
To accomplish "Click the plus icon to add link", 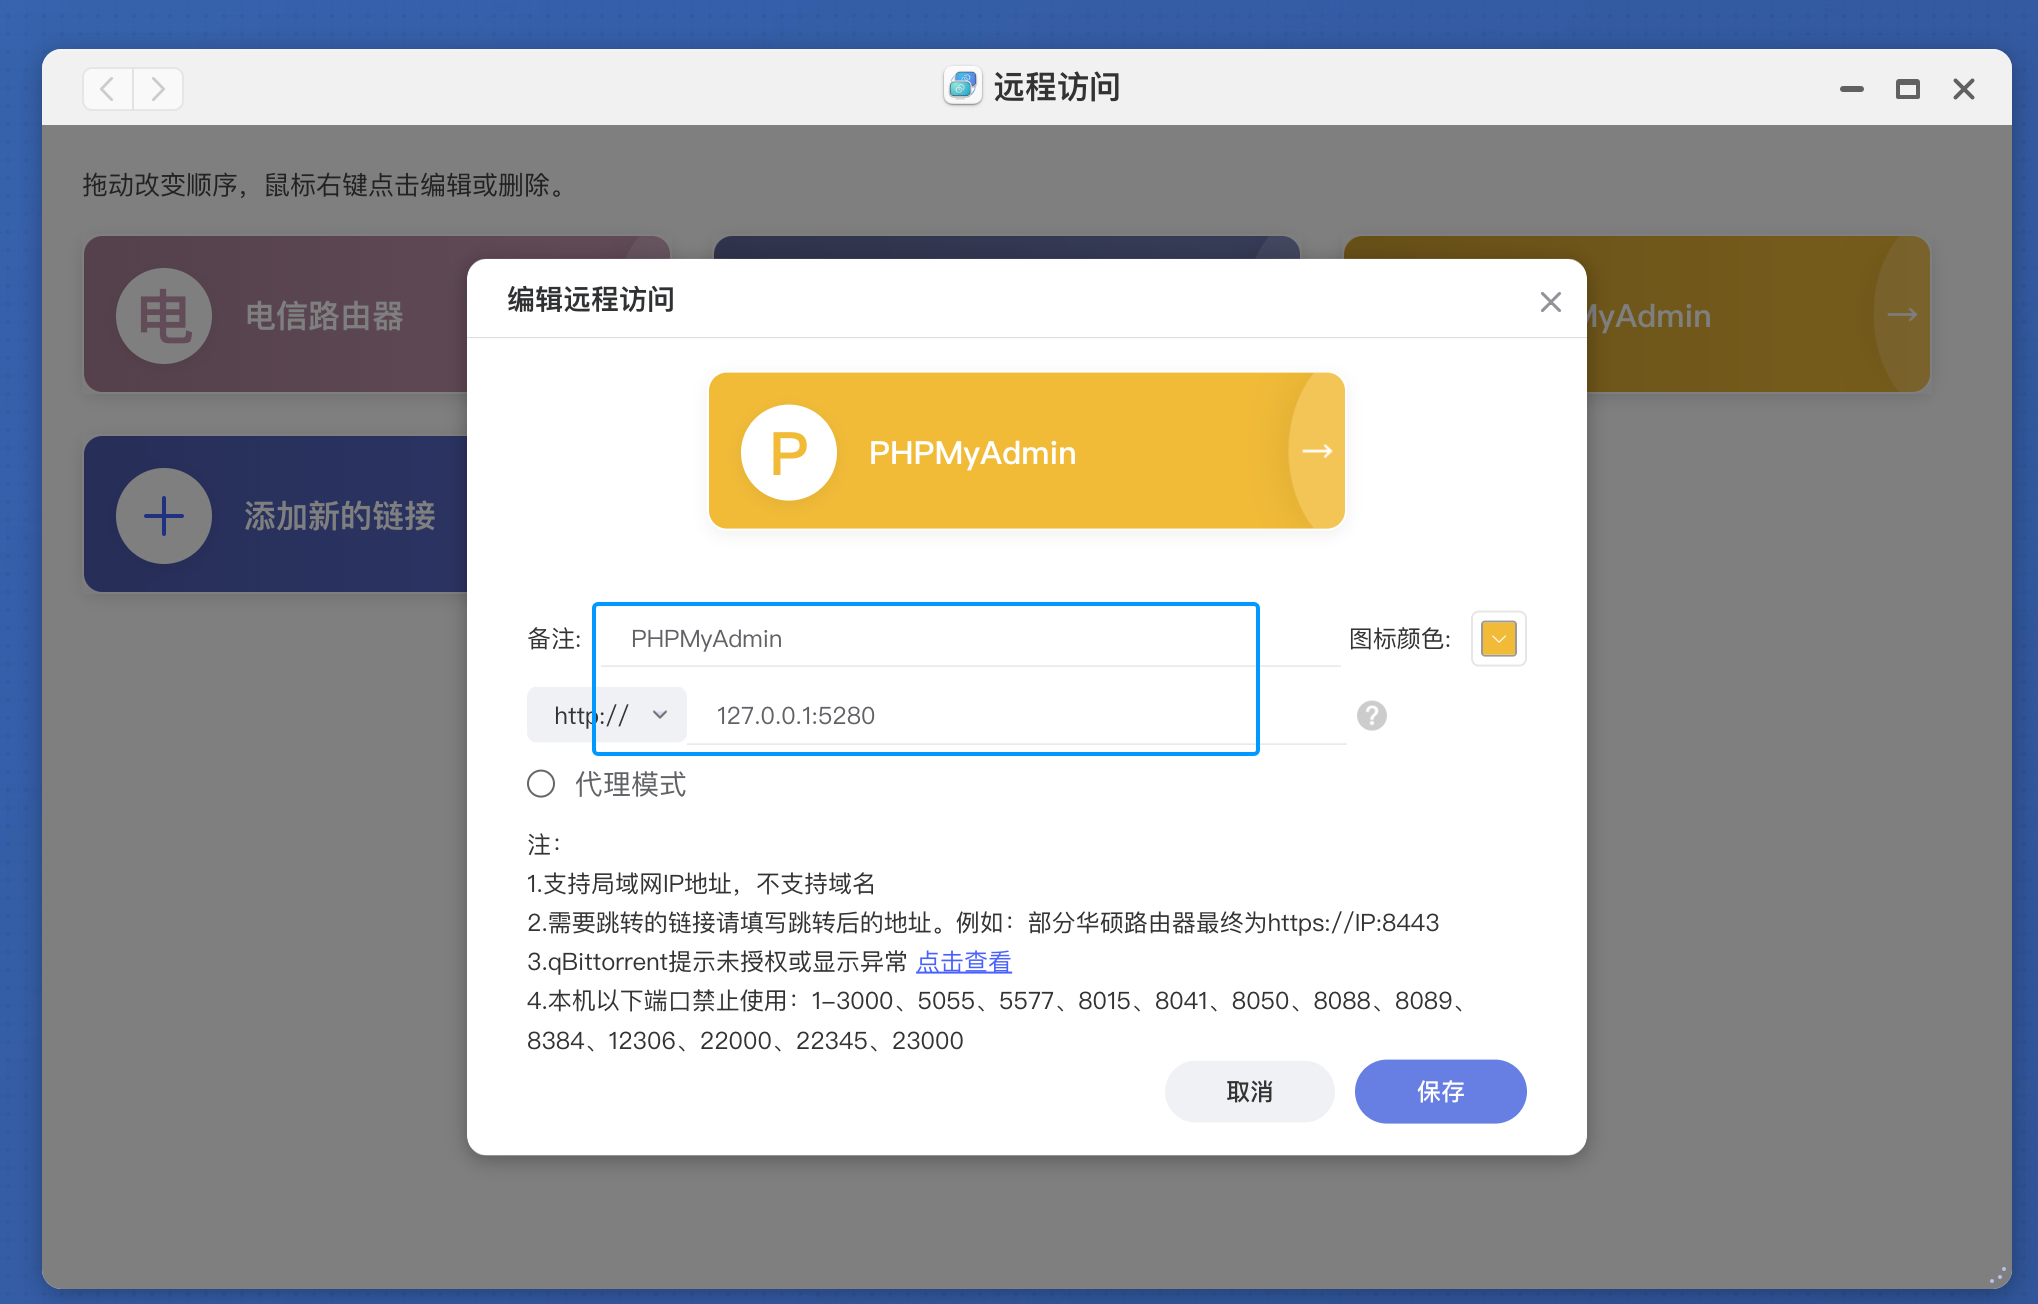I will coord(164,516).
